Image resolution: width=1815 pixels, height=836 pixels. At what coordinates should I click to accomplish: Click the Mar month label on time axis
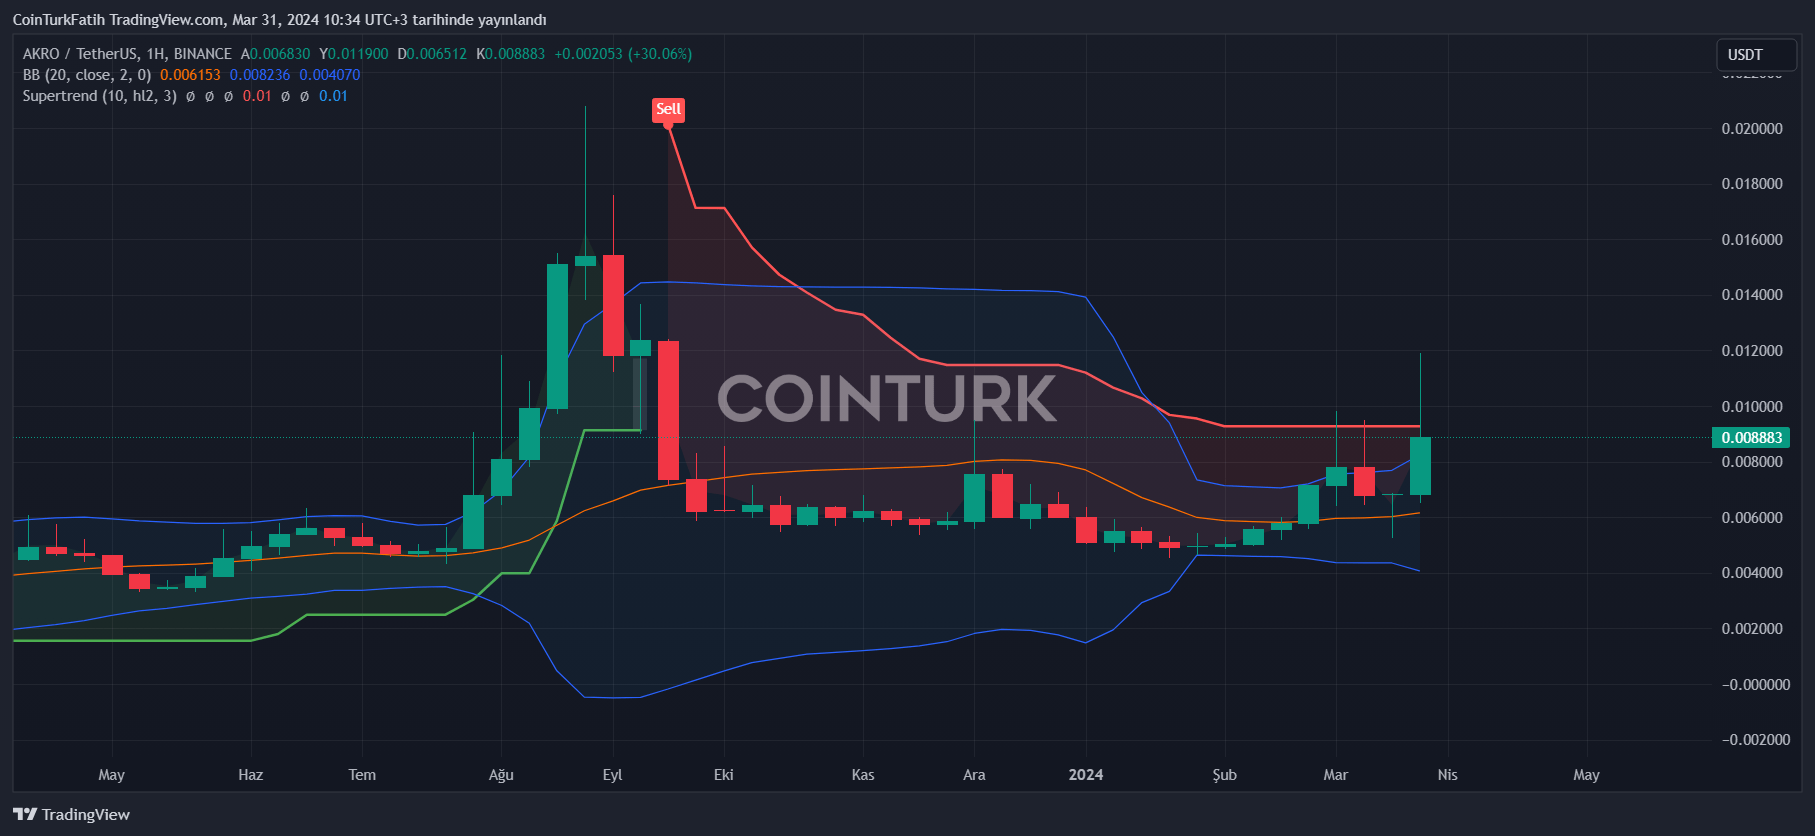pyautogui.click(x=1336, y=775)
